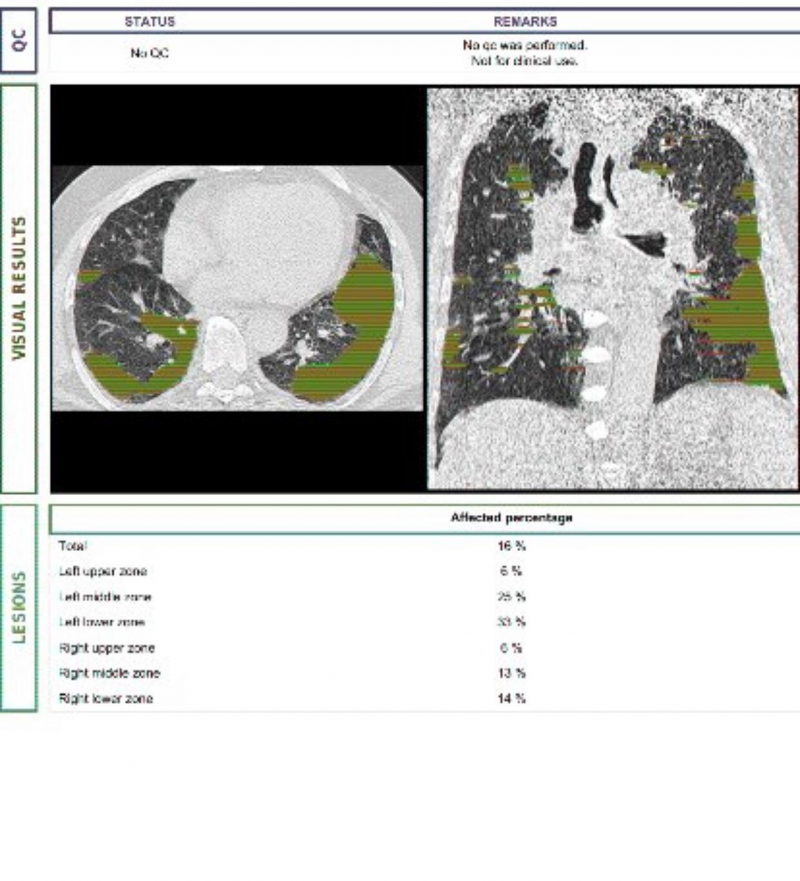The width and height of the screenshot is (800, 881).
Task: Click the axial CT lung image
Action: click(x=238, y=288)
